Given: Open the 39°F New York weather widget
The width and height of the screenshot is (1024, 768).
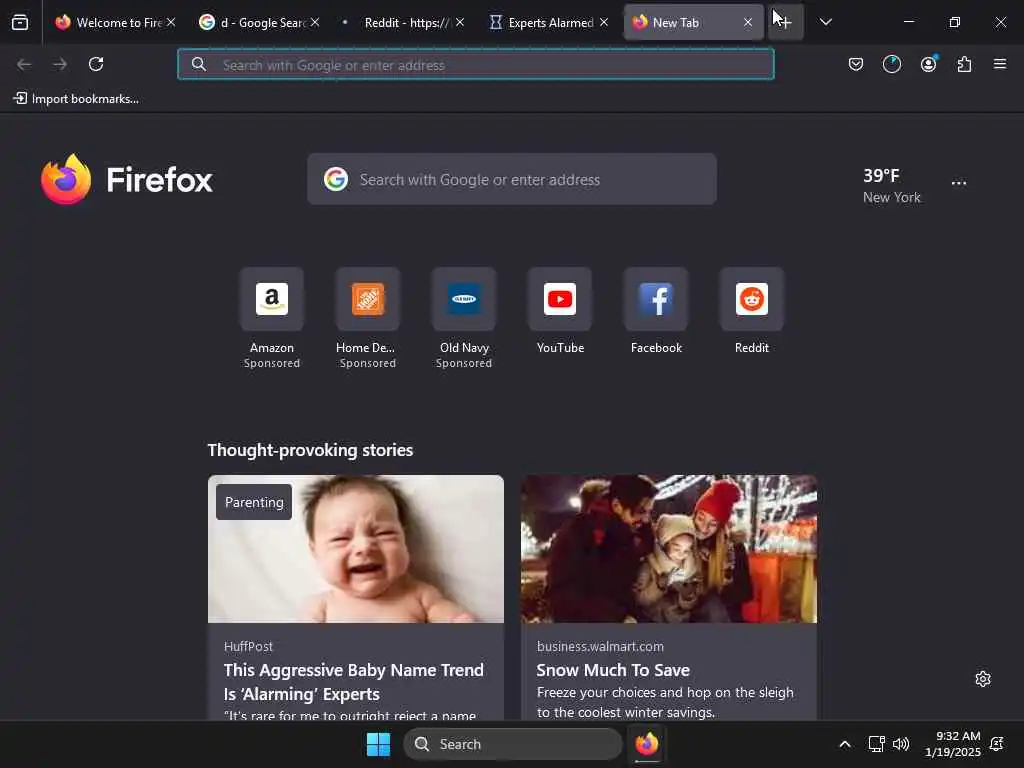Looking at the screenshot, I should tap(891, 185).
